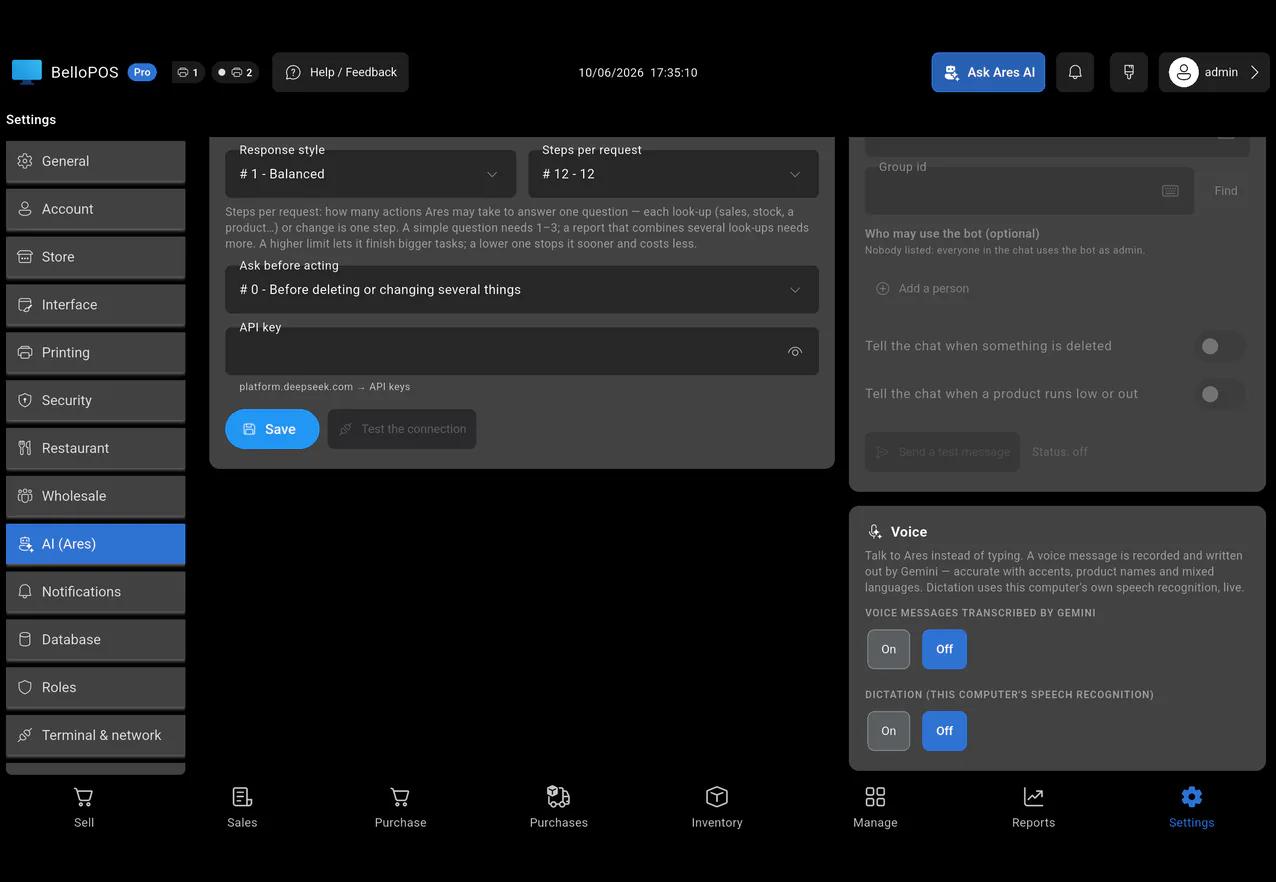This screenshot has height=882, width=1276.
Task: Open Inventory from the bottom bar
Action: pyautogui.click(x=717, y=808)
